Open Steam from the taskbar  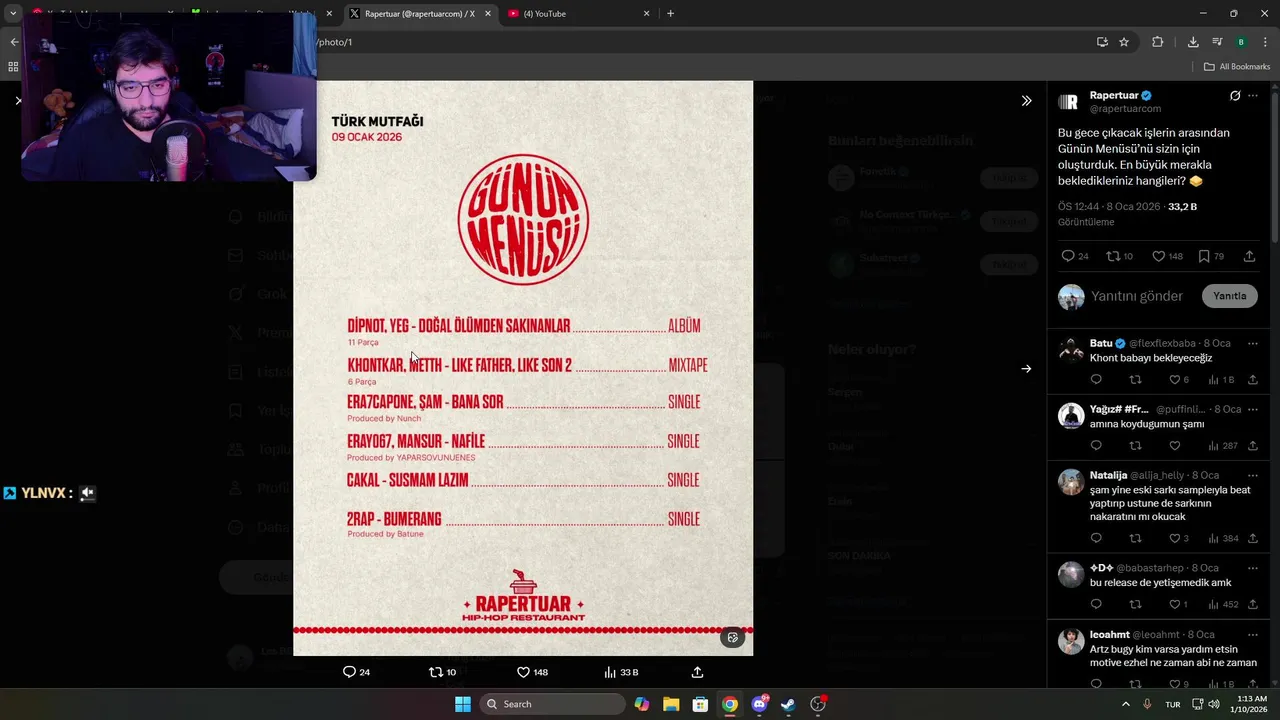[x=788, y=704]
